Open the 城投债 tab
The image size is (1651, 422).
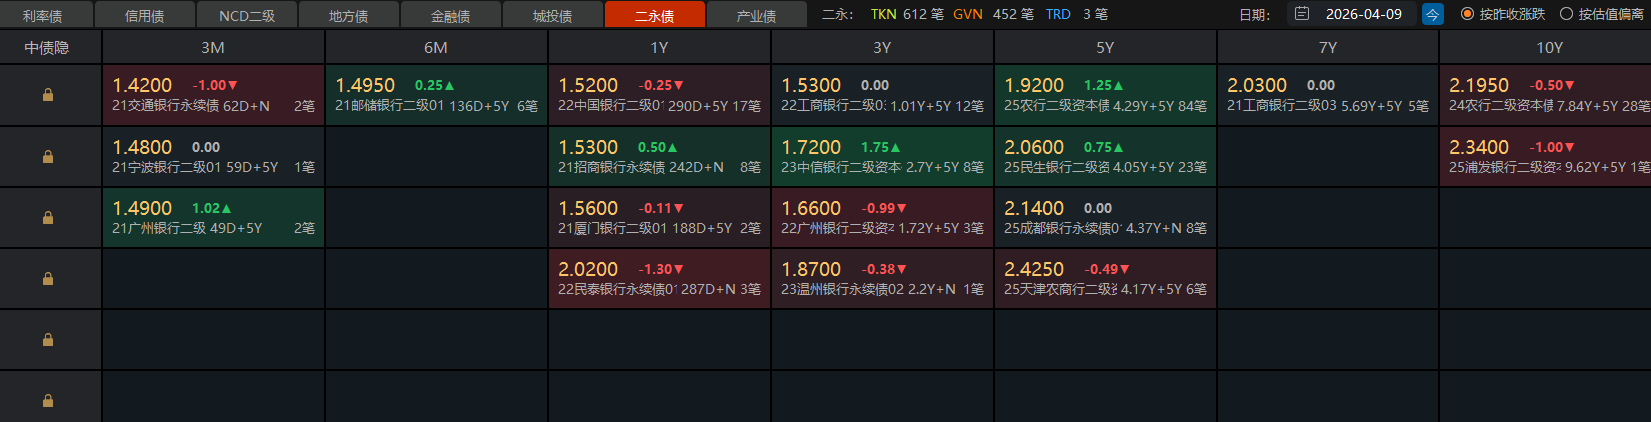click(x=553, y=15)
